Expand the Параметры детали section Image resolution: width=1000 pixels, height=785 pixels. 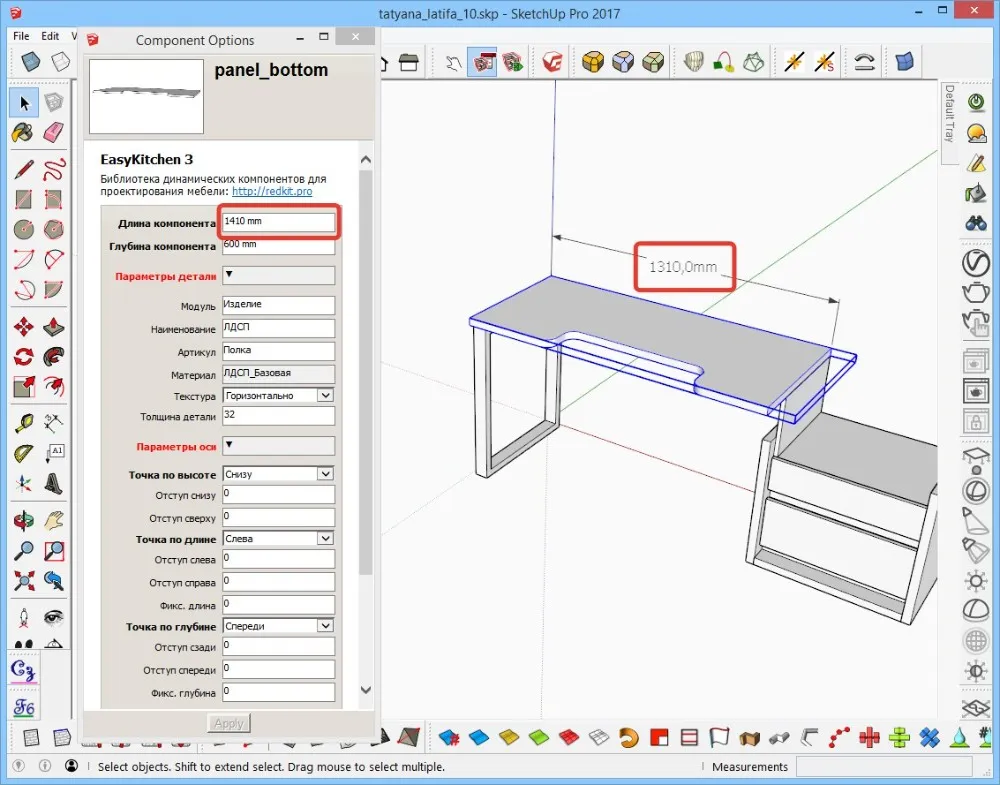click(278, 275)
